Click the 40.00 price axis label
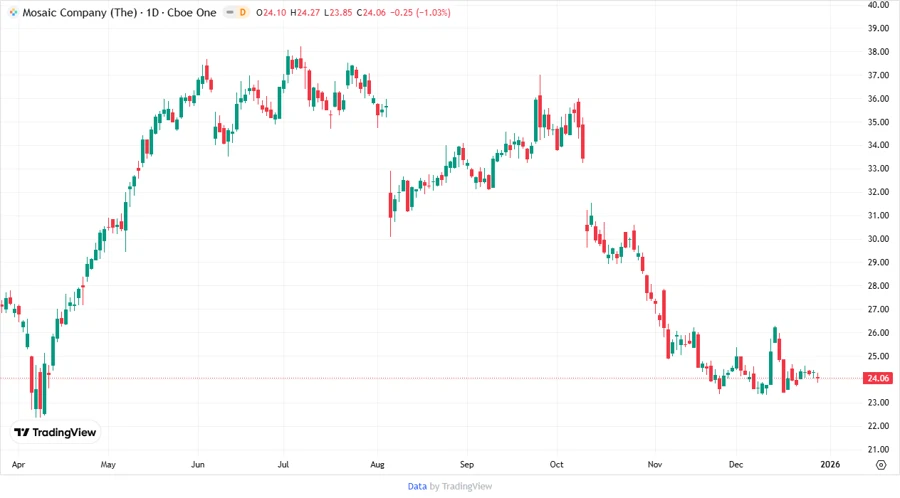 click(878, 5)
